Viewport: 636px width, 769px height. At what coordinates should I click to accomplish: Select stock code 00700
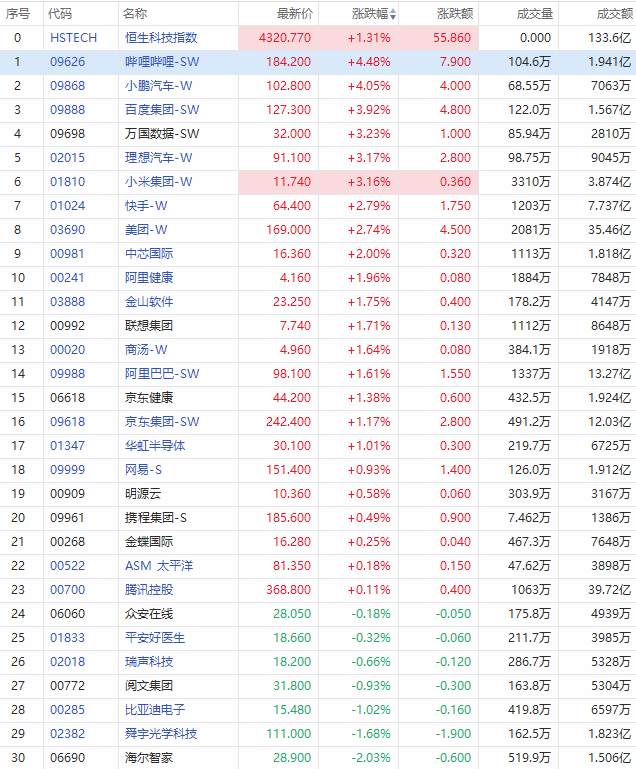(x=67, y=590)
